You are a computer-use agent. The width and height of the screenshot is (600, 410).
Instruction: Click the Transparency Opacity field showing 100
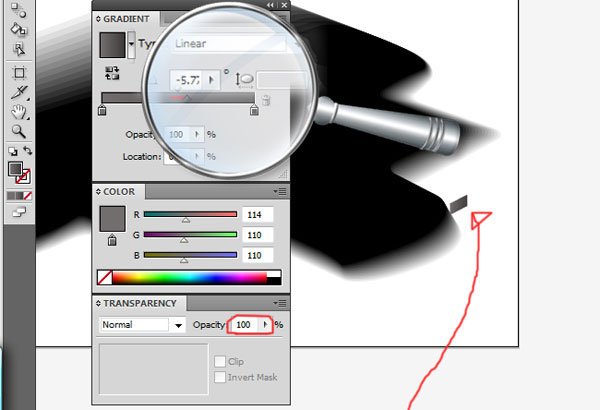point(245,325)
